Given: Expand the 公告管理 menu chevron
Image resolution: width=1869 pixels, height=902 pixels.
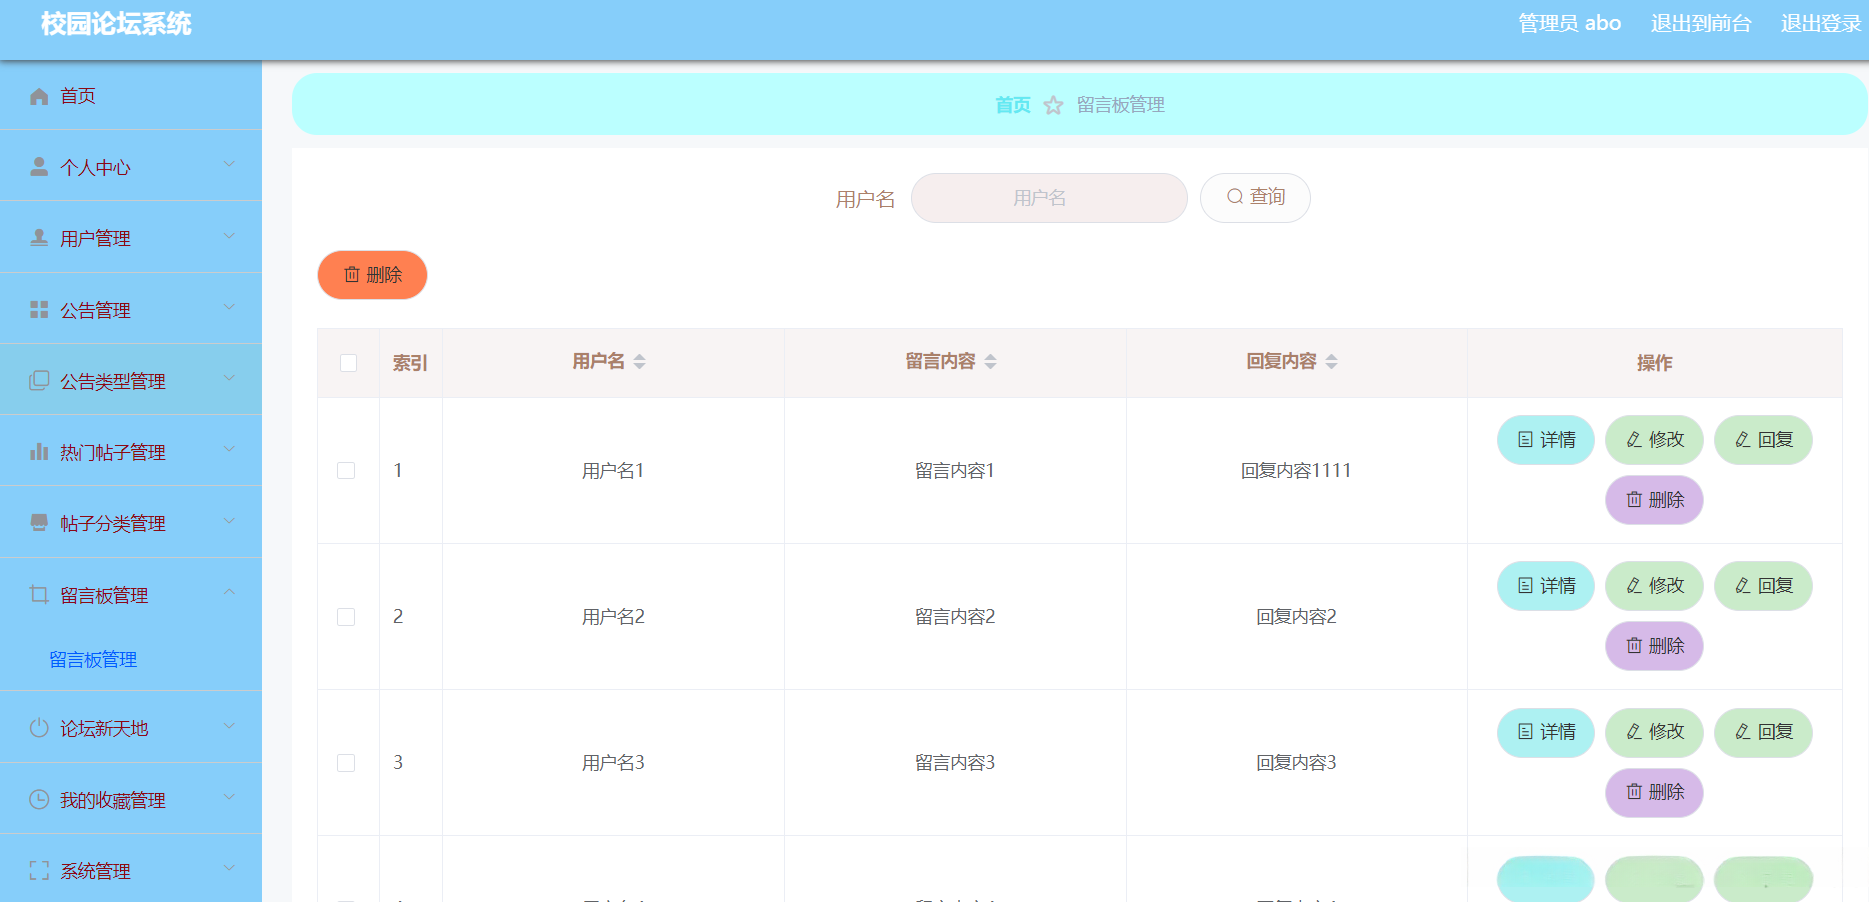Looking at the screenshot, I should point(229,307).
